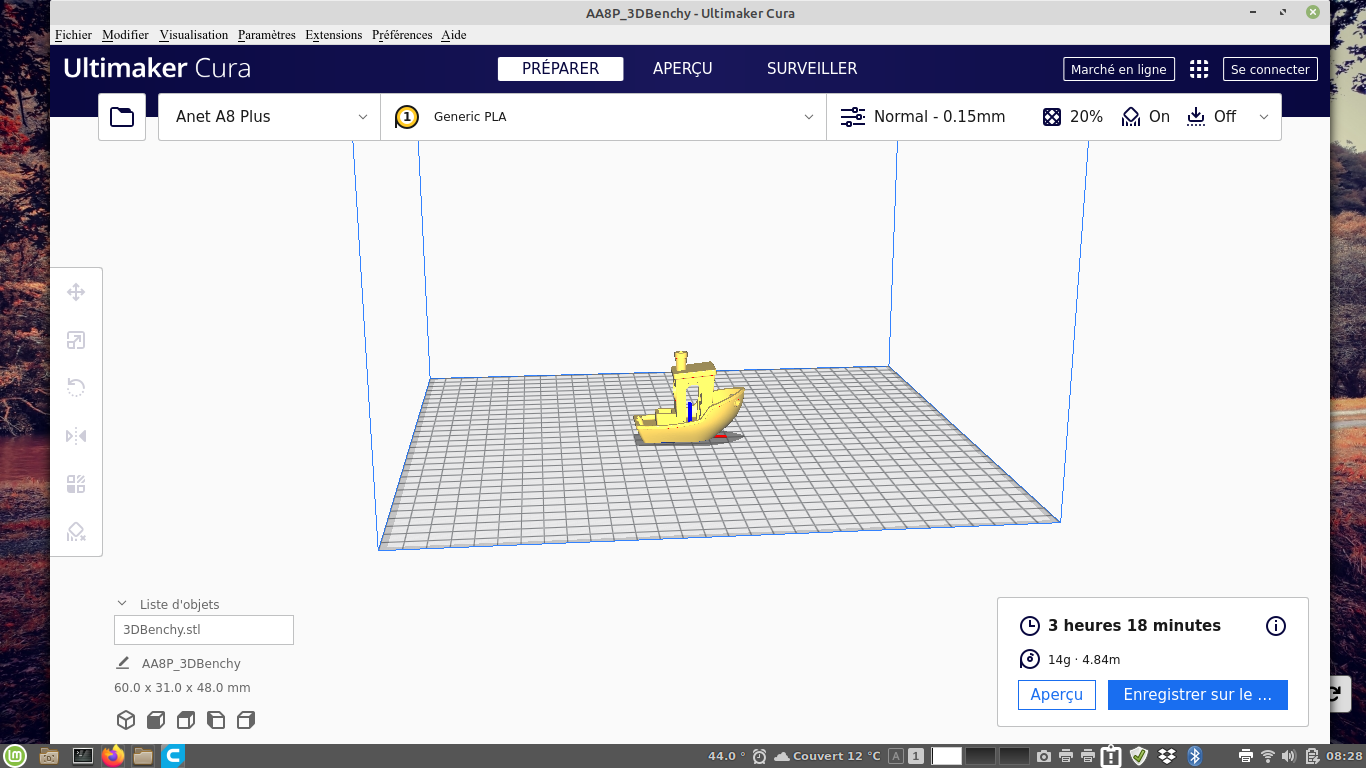Expand the Generic PLA material selector
Image resolution: width=1366 pixels, height=768 pixels.
click(604, 117)
